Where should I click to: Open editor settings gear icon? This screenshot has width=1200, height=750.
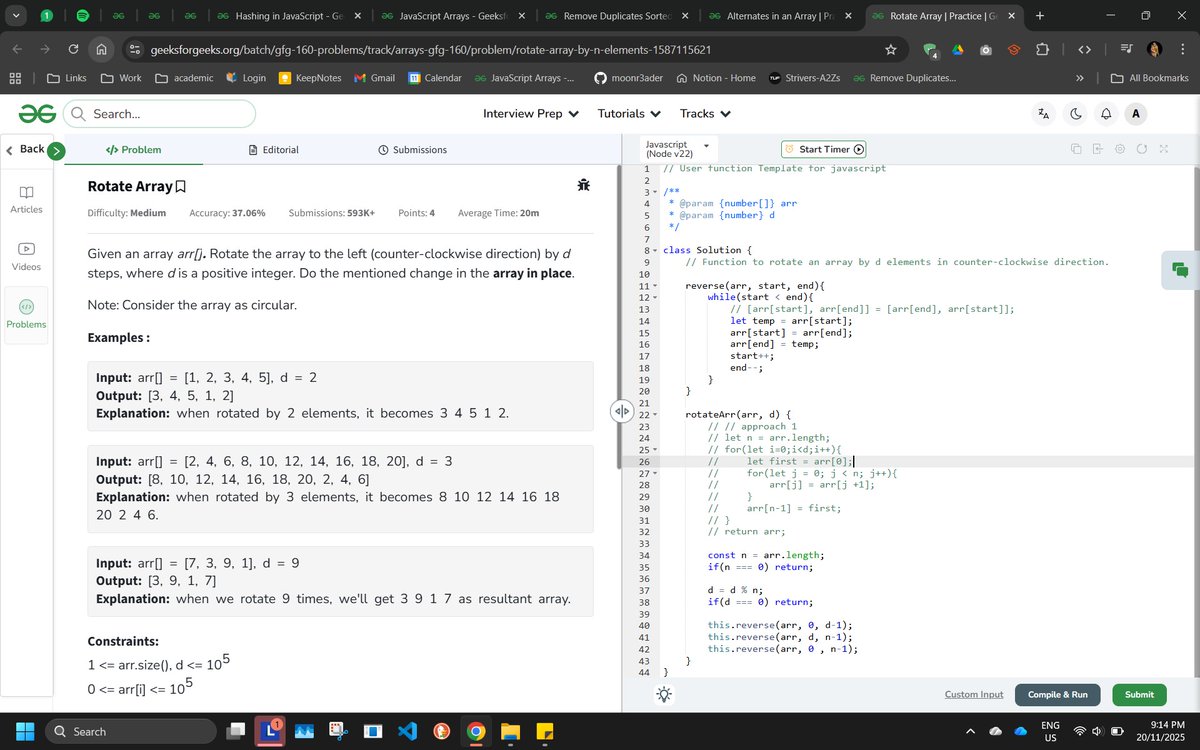(1119, 149)
